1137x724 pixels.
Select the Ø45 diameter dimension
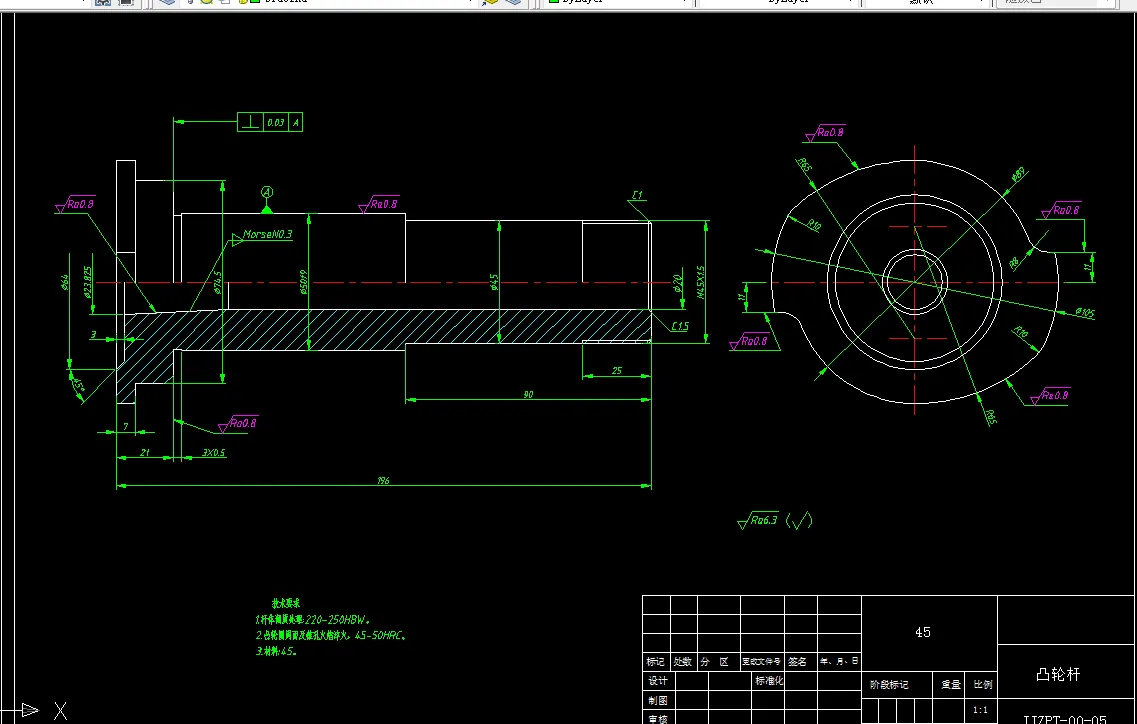(x=494, y=281)
